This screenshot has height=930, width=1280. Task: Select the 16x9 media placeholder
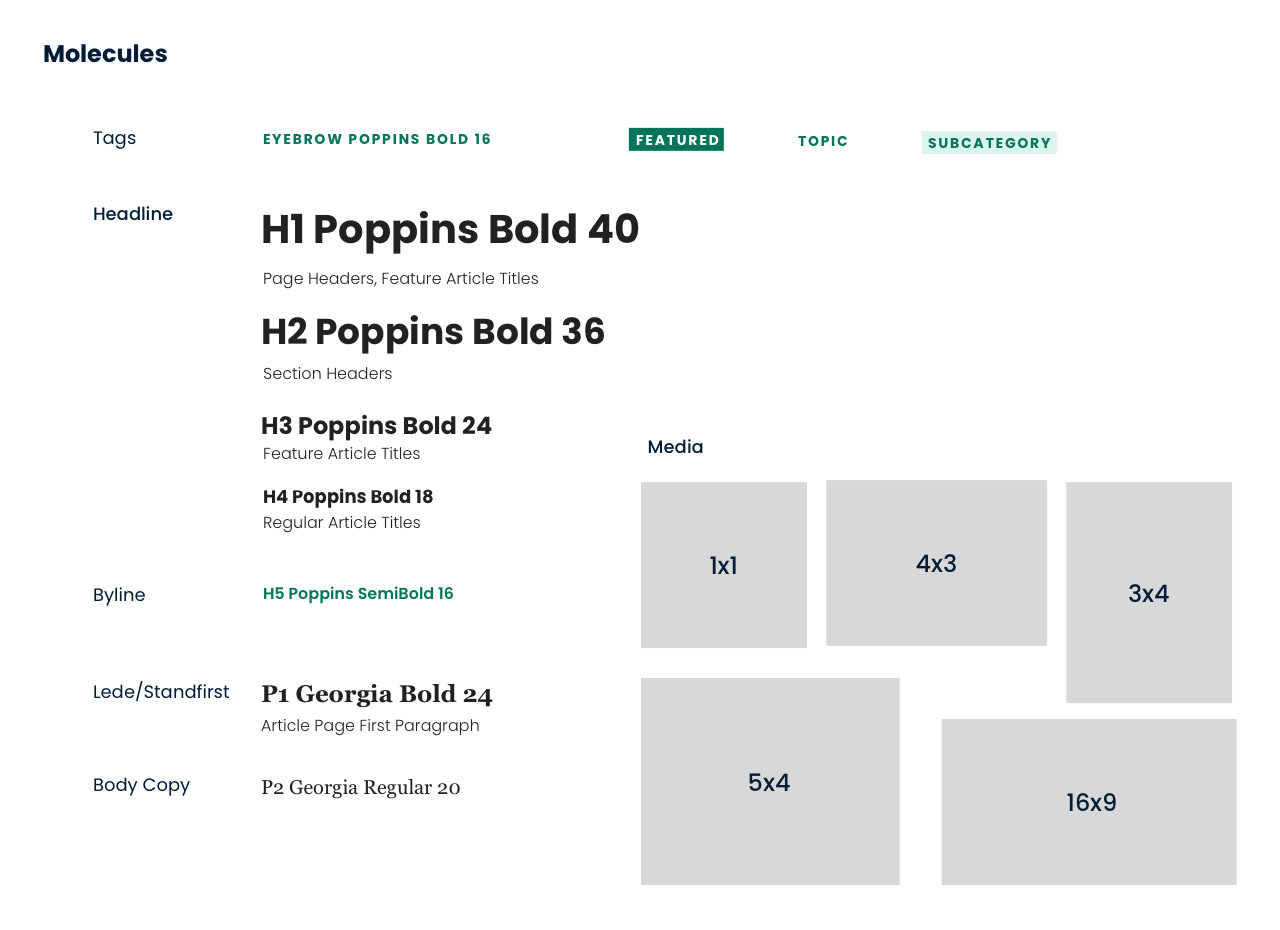1089,802
